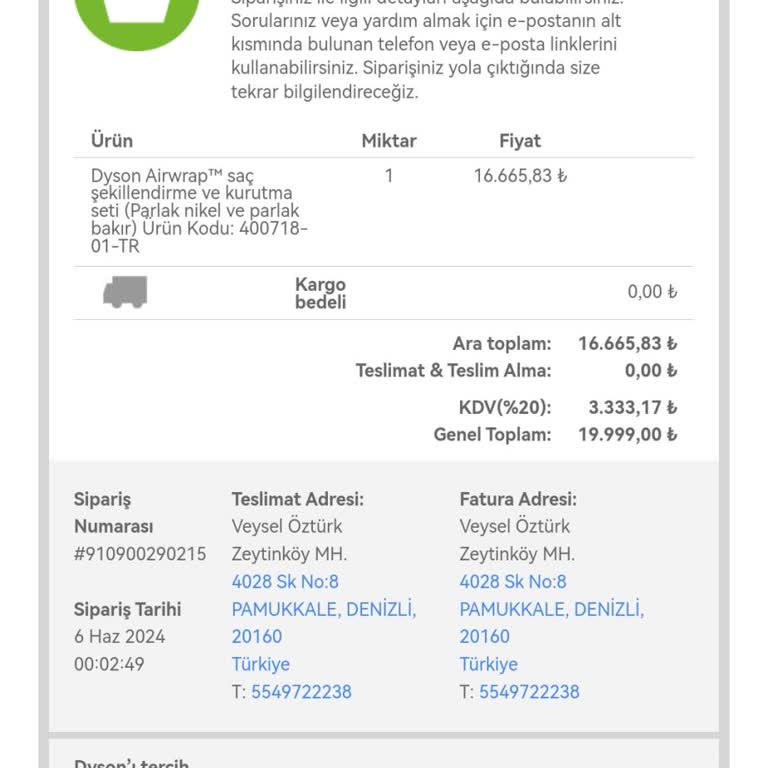Image resolution: width=768 pixels, height=768 pixels.
Task: Click Türkiye link under Fatura Adresi
Action: pyautogui.click(x=488, y=664)
